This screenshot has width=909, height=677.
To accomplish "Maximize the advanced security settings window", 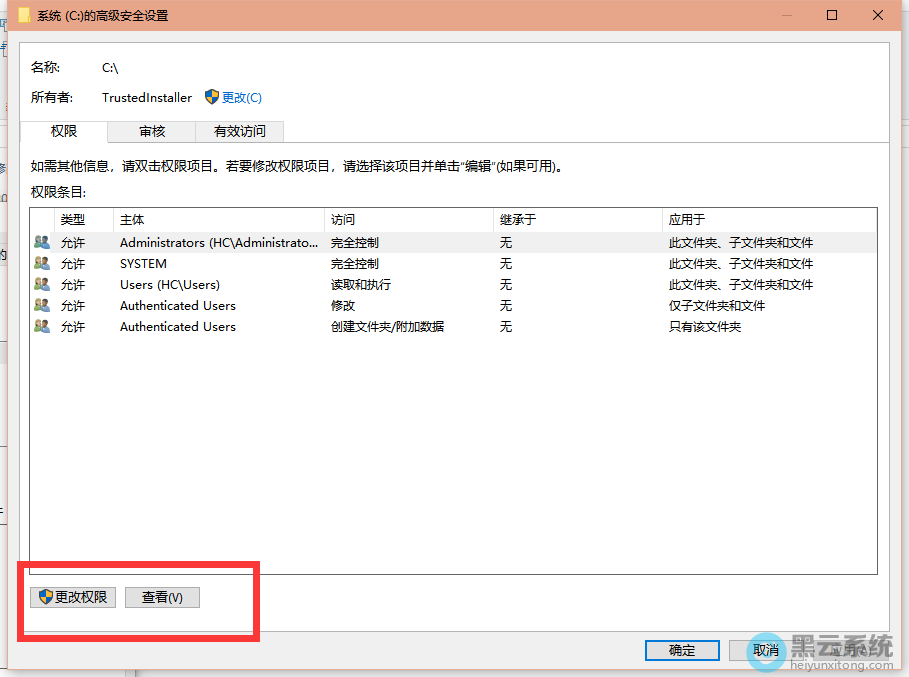I will point(832,15).
